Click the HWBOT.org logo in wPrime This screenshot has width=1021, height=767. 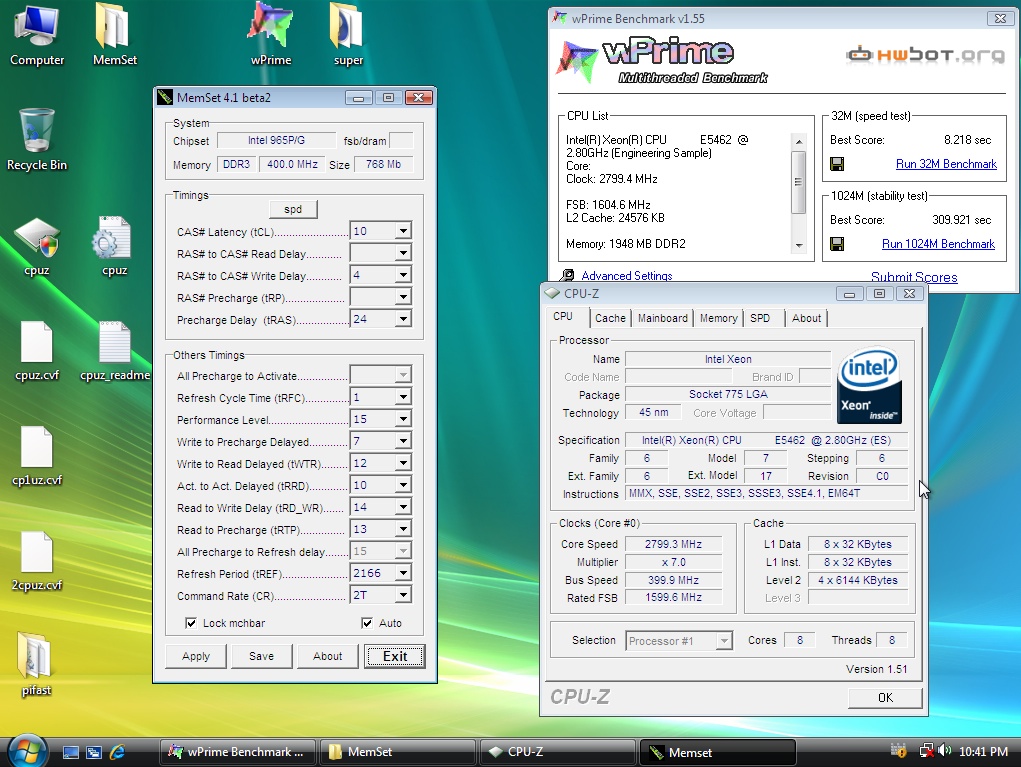[925, 55]
